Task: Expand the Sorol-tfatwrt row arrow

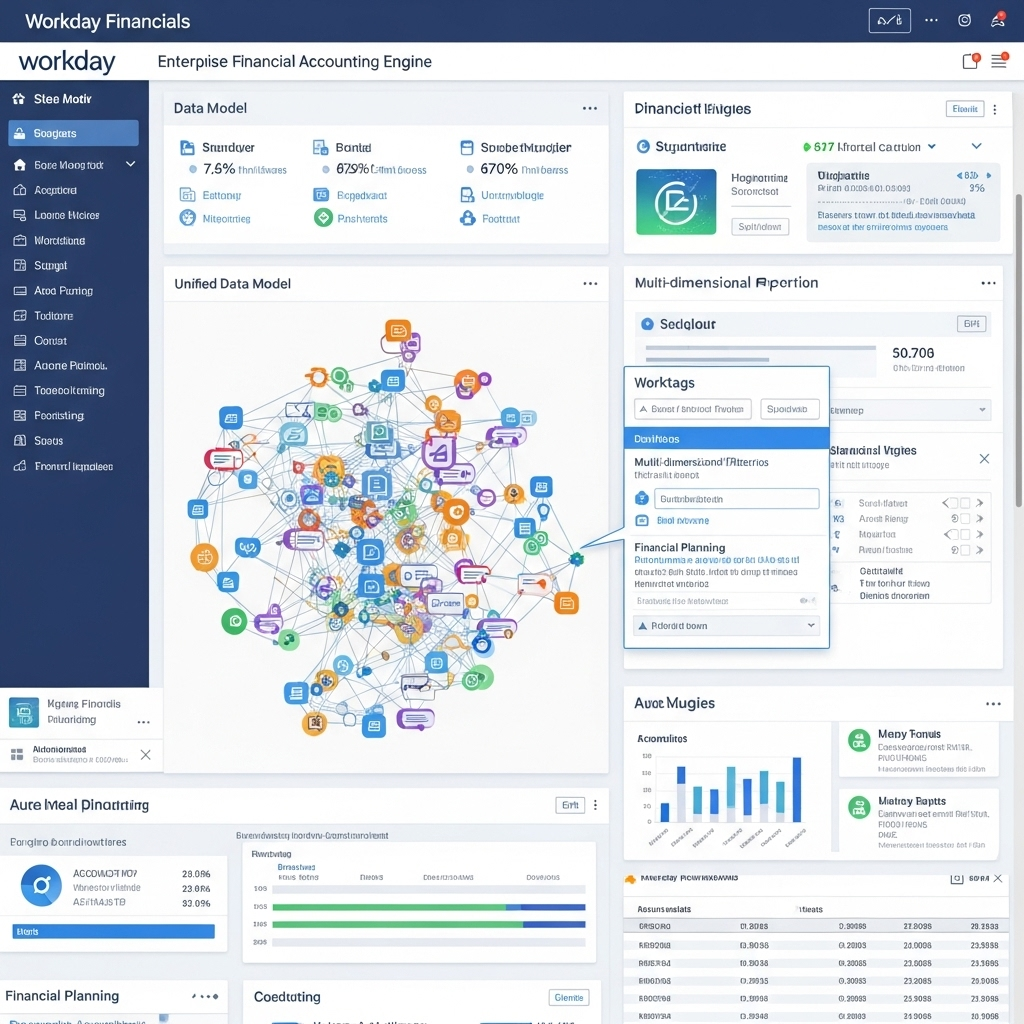Action: tap(980, 503)
